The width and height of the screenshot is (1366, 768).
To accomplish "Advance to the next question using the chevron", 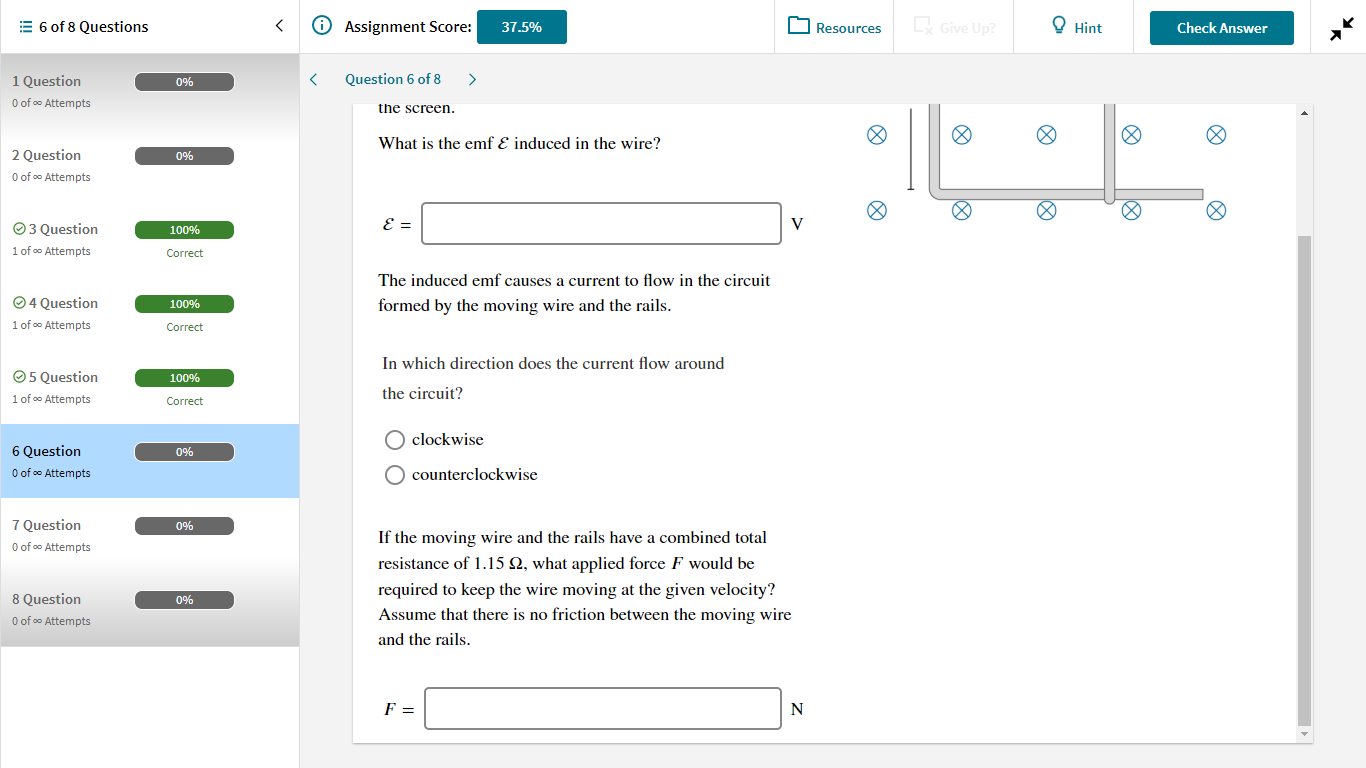I will click(x=471, y=78).
